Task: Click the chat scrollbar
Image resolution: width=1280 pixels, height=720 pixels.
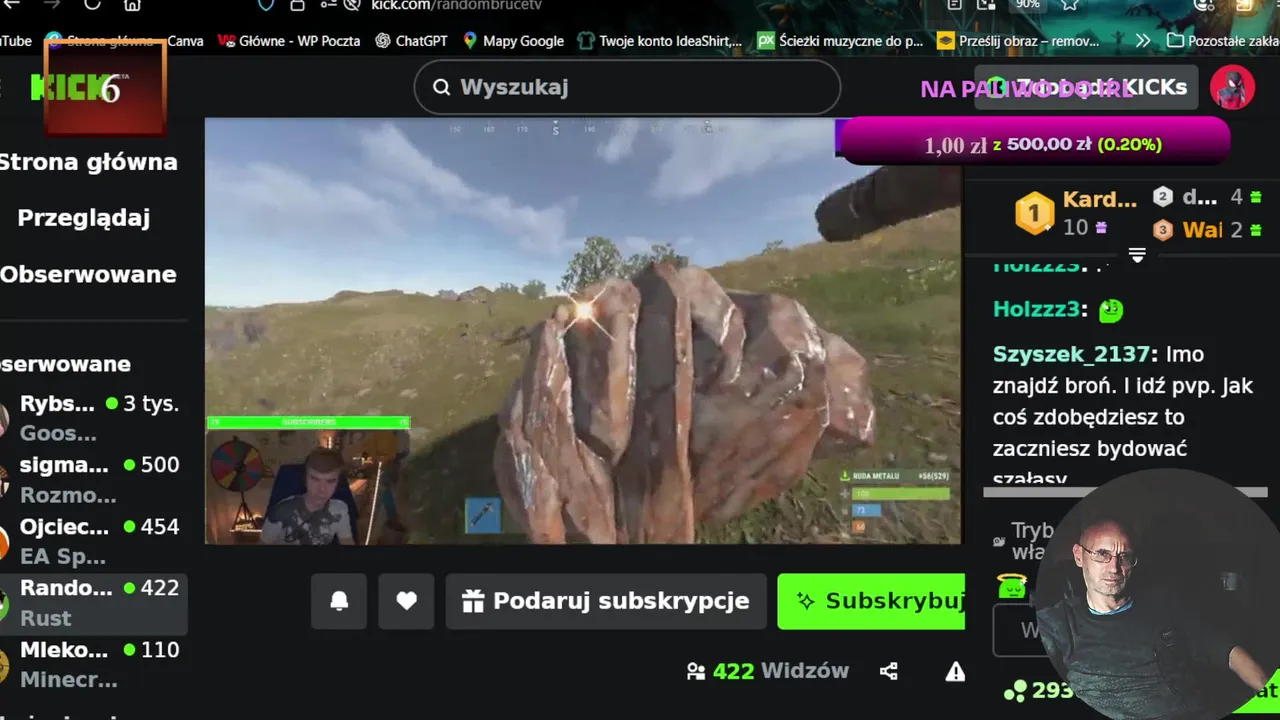Action: coord(1125,492)
